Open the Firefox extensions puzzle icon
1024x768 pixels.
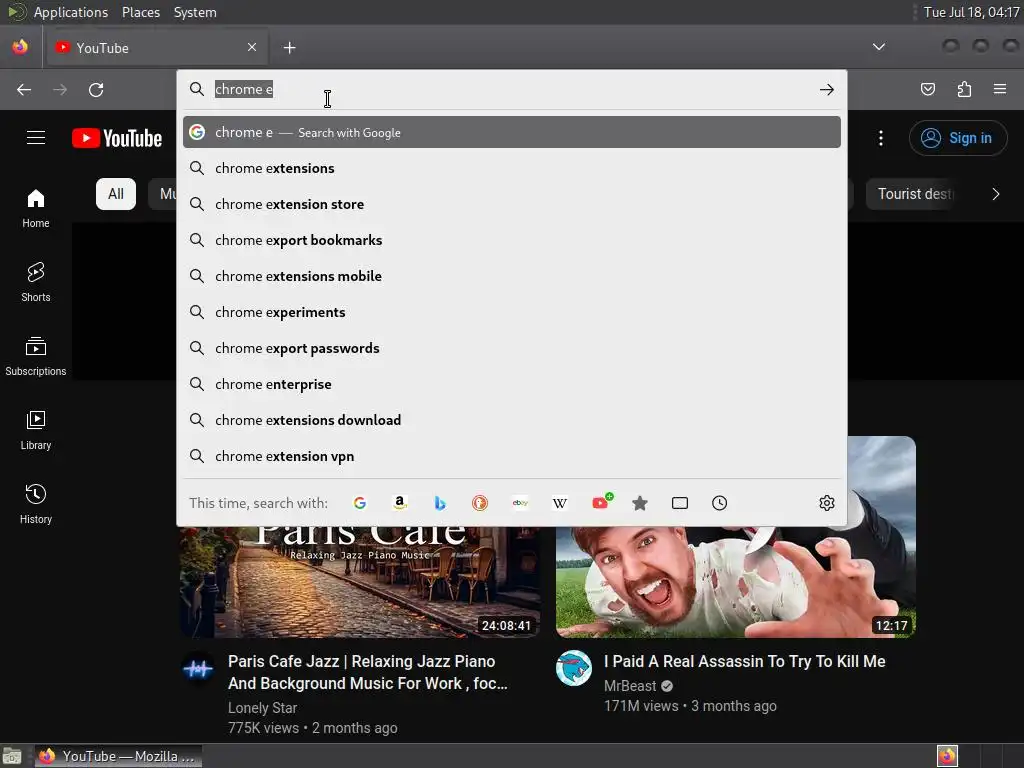964,89
